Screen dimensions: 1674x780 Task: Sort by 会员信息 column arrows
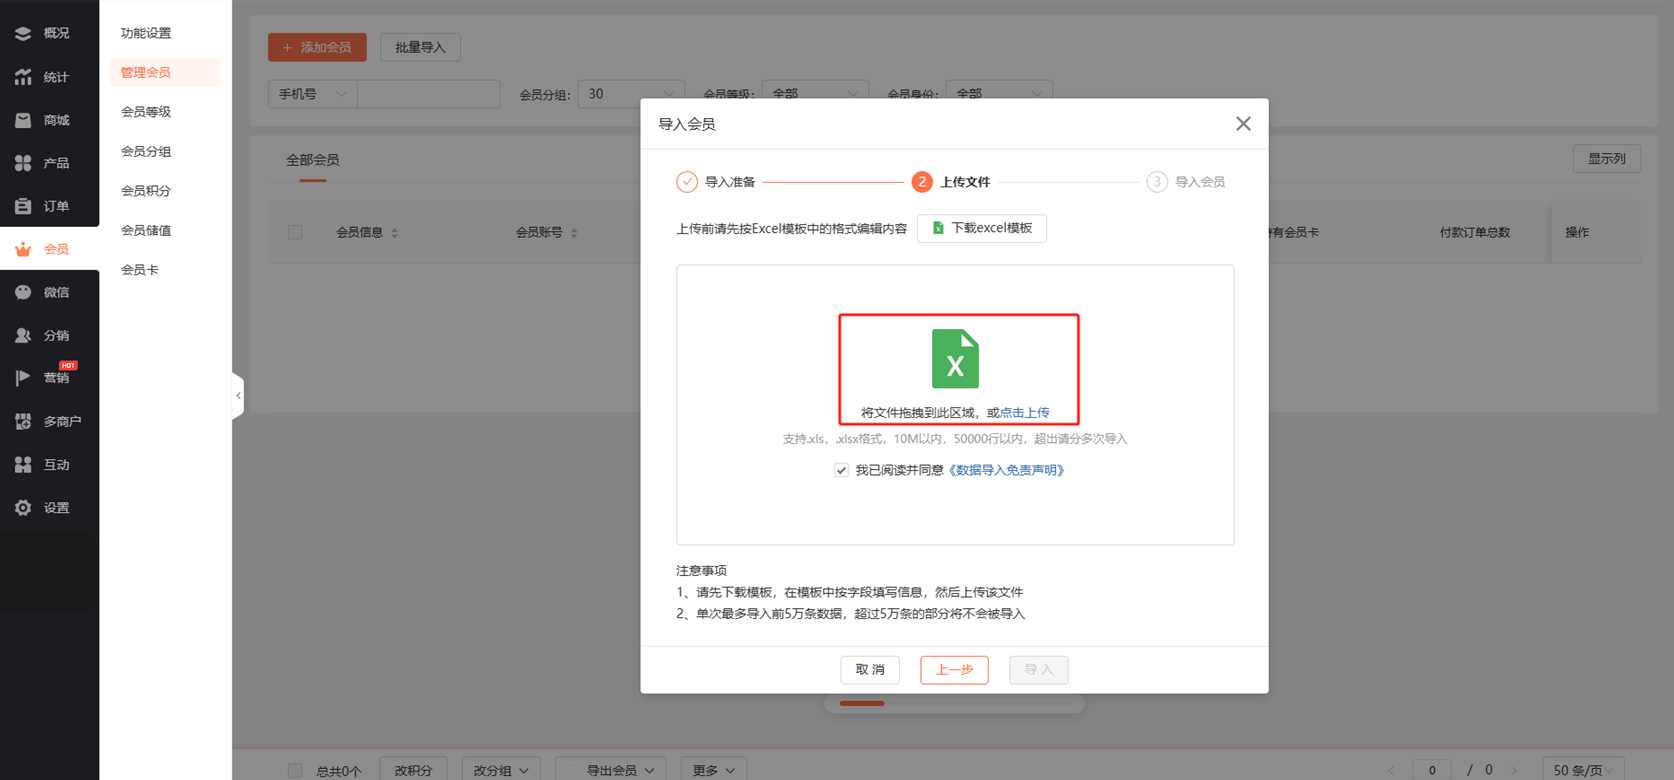tap(395, 233)
